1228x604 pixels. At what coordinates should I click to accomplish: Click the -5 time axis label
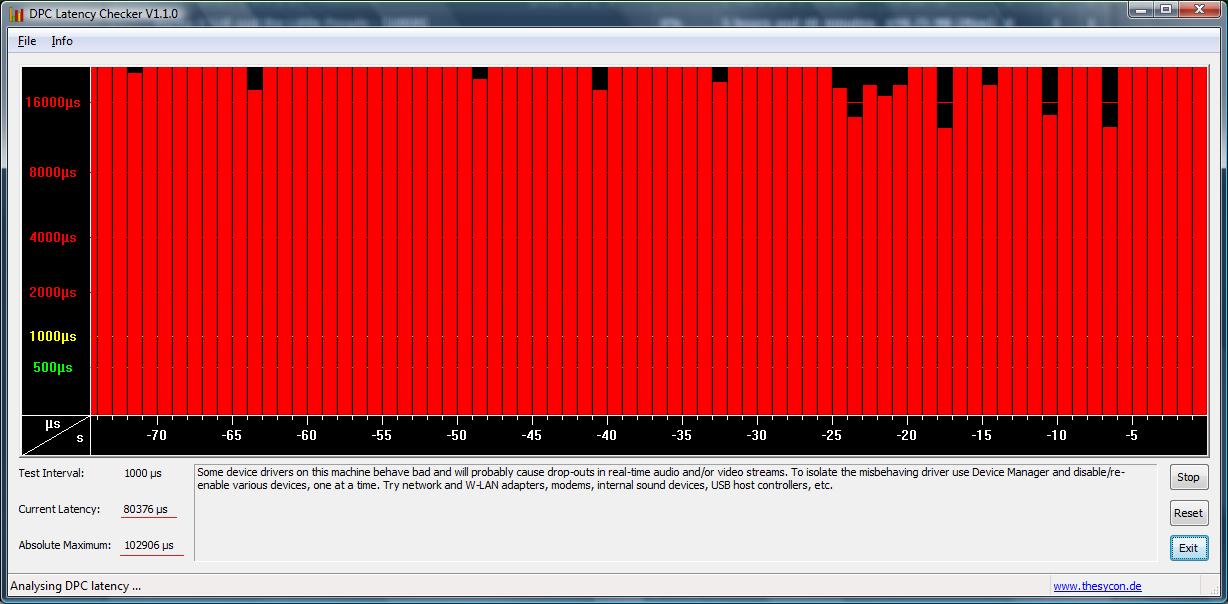coord(1131,435)
